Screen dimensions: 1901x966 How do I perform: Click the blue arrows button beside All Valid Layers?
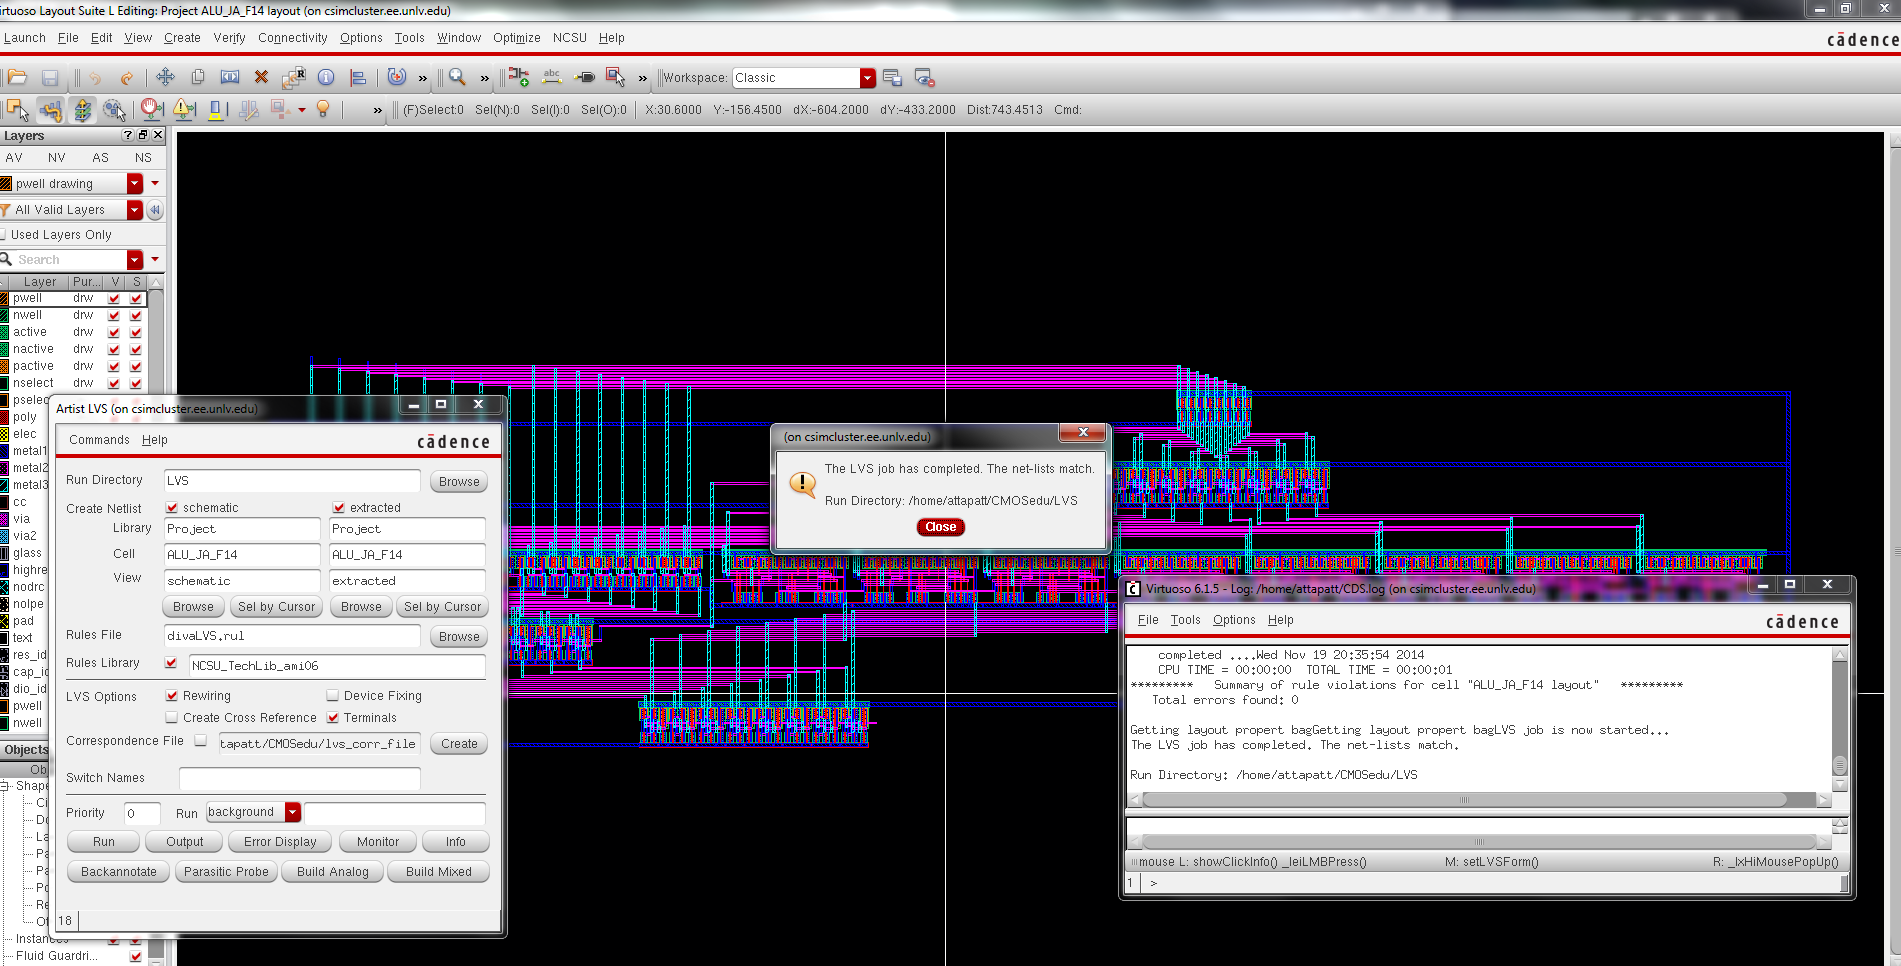point(155,210)
